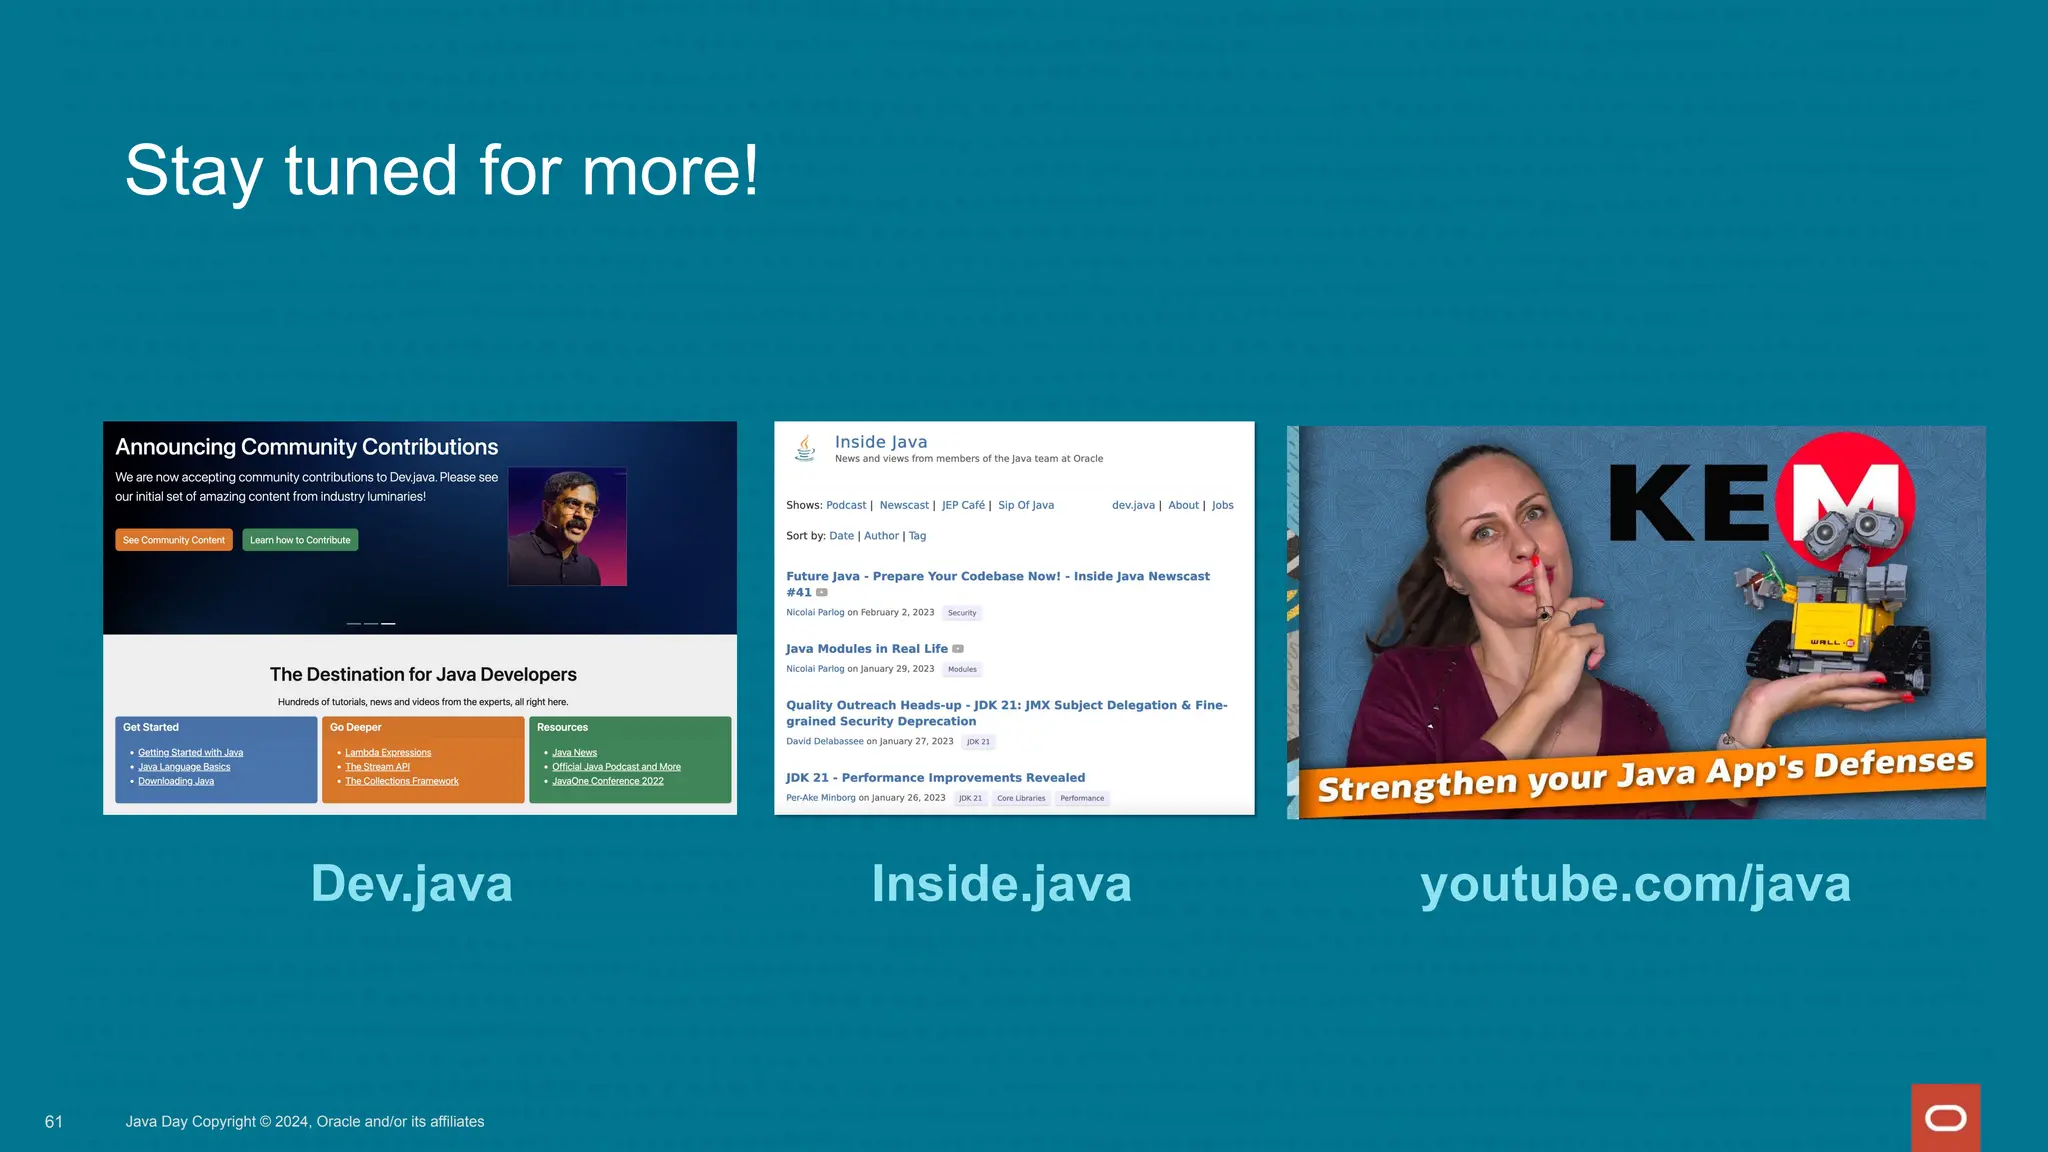The width and height of the screenshot is (2048, 1152).
Task: Click the Modules tag
Action: coord(962,670)
